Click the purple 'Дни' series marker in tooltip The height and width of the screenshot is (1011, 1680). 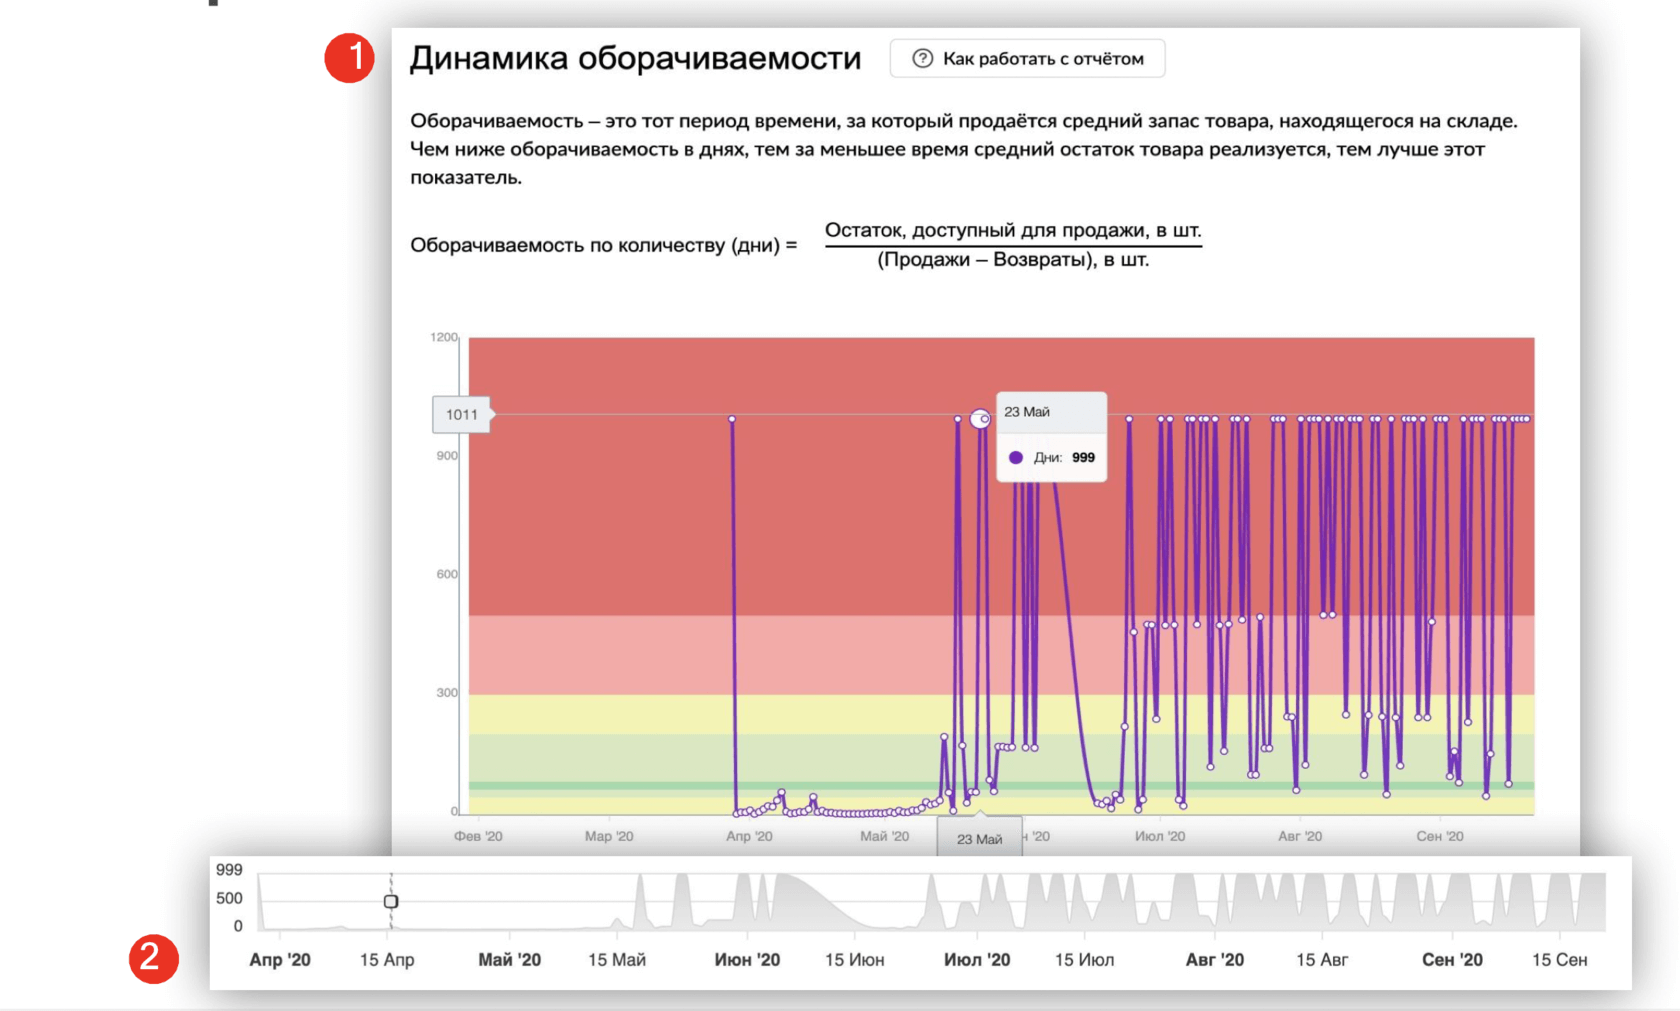tap(1016, 457)
